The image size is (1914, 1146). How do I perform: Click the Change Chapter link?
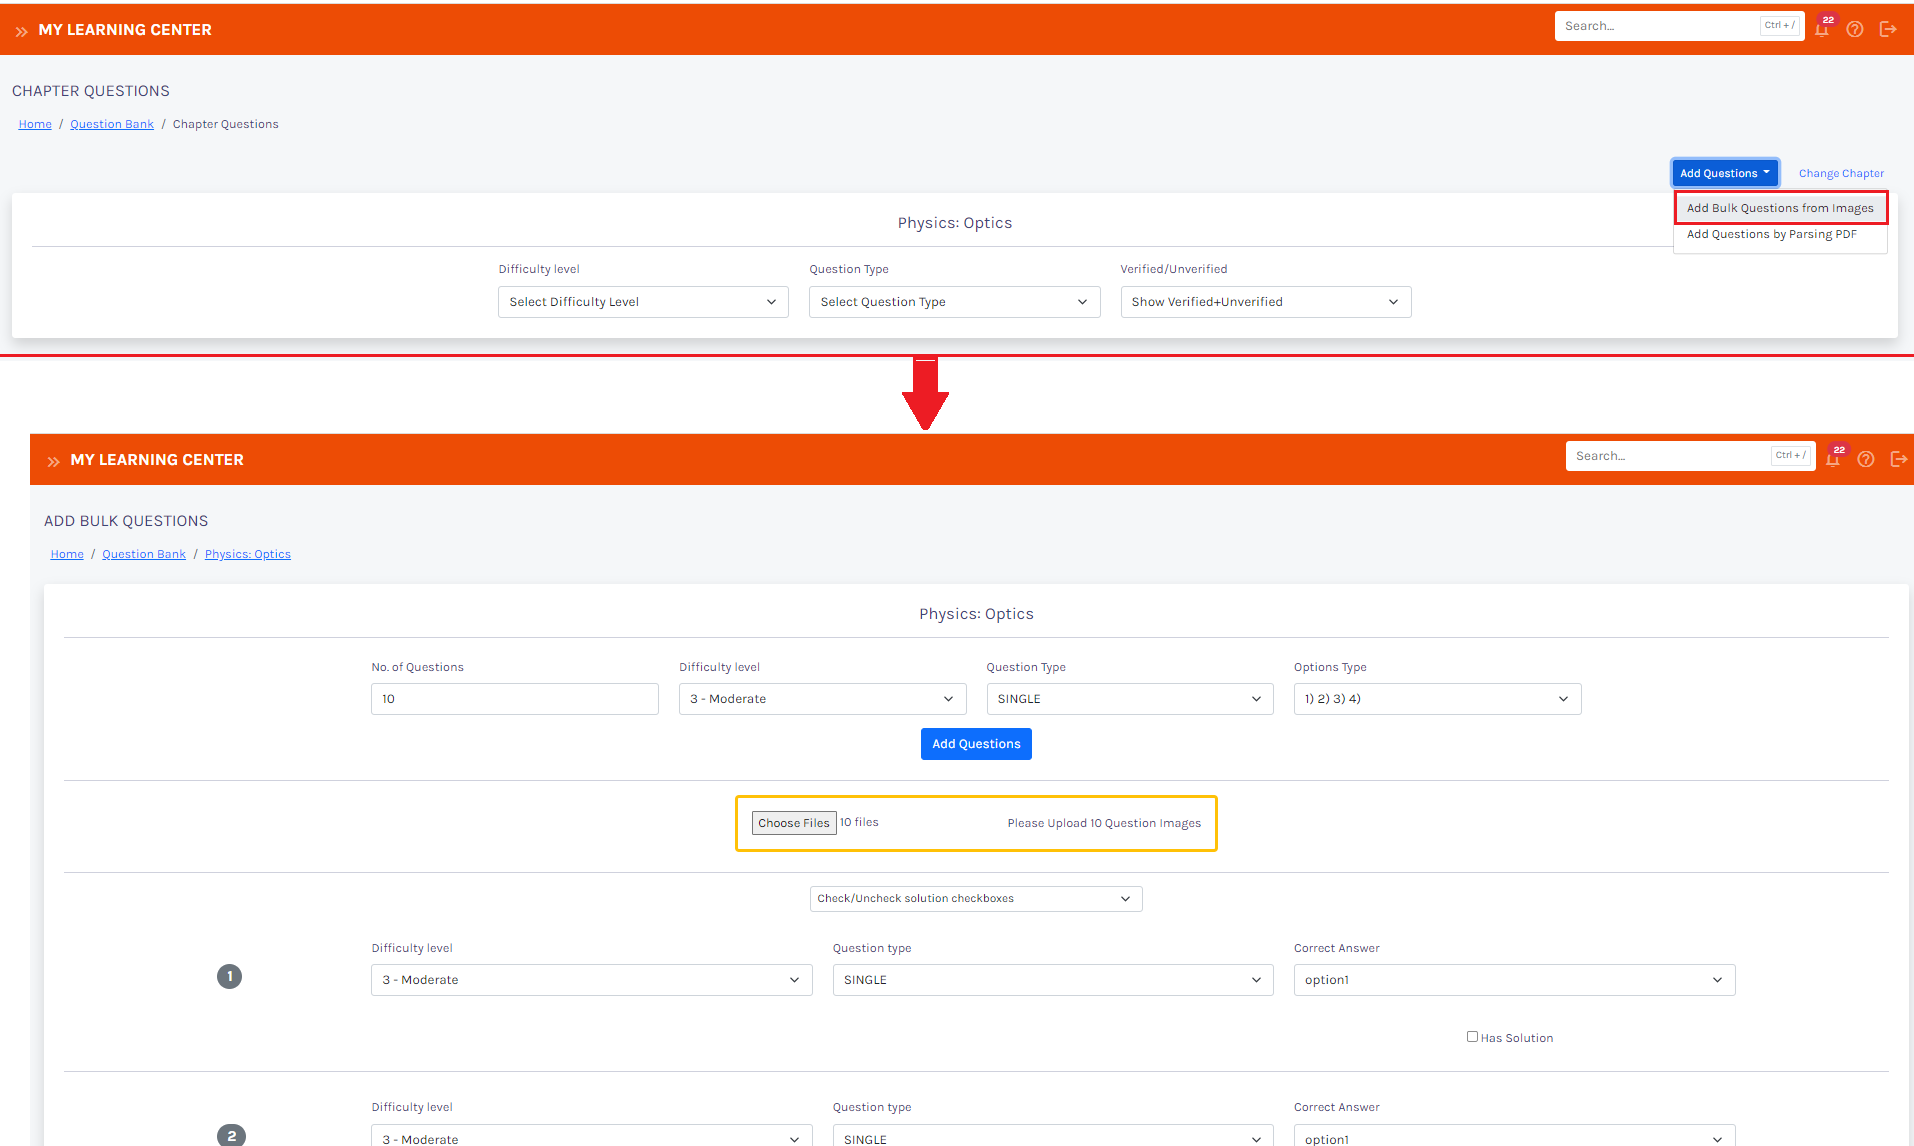click(x=1841, y=173)
